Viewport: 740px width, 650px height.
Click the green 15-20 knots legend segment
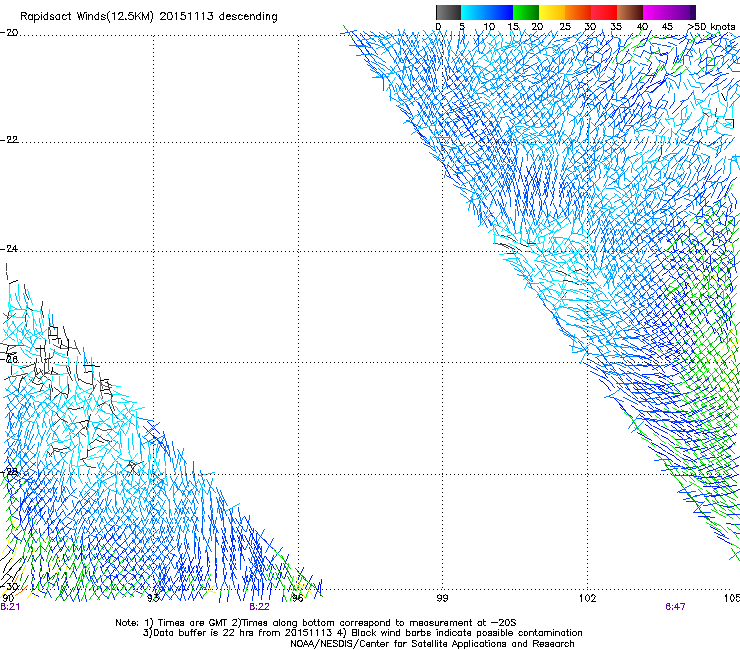click(526, 12)
